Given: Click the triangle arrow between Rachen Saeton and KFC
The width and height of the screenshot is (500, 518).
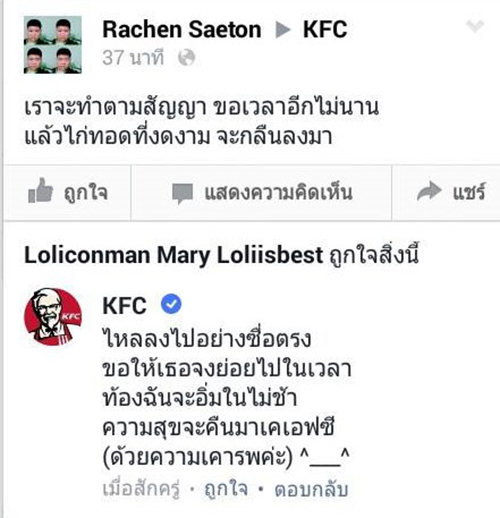Looking at the screenshot, I should pyautogui.click(x=283, y=30).
